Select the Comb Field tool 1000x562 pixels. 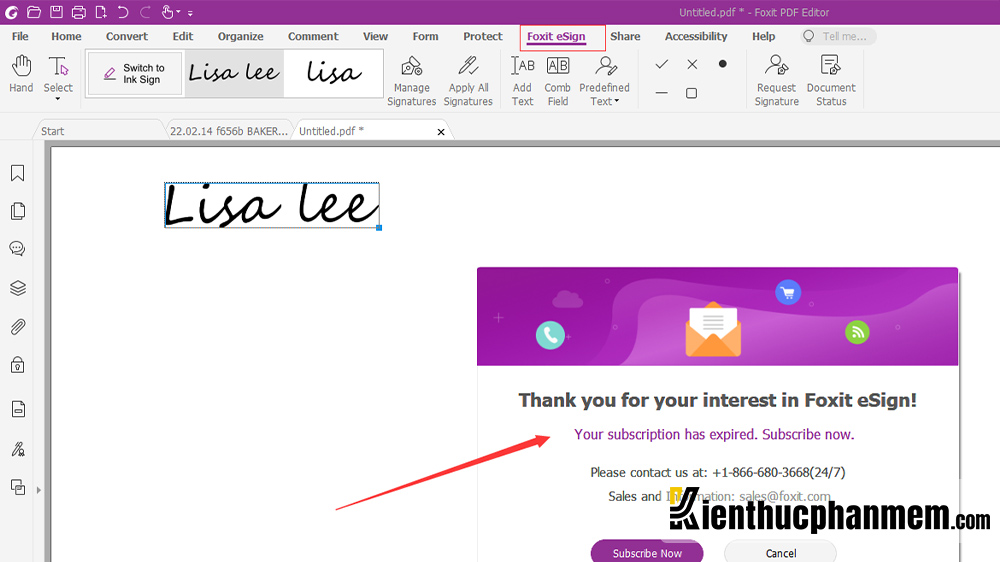(x=557, y=80)
